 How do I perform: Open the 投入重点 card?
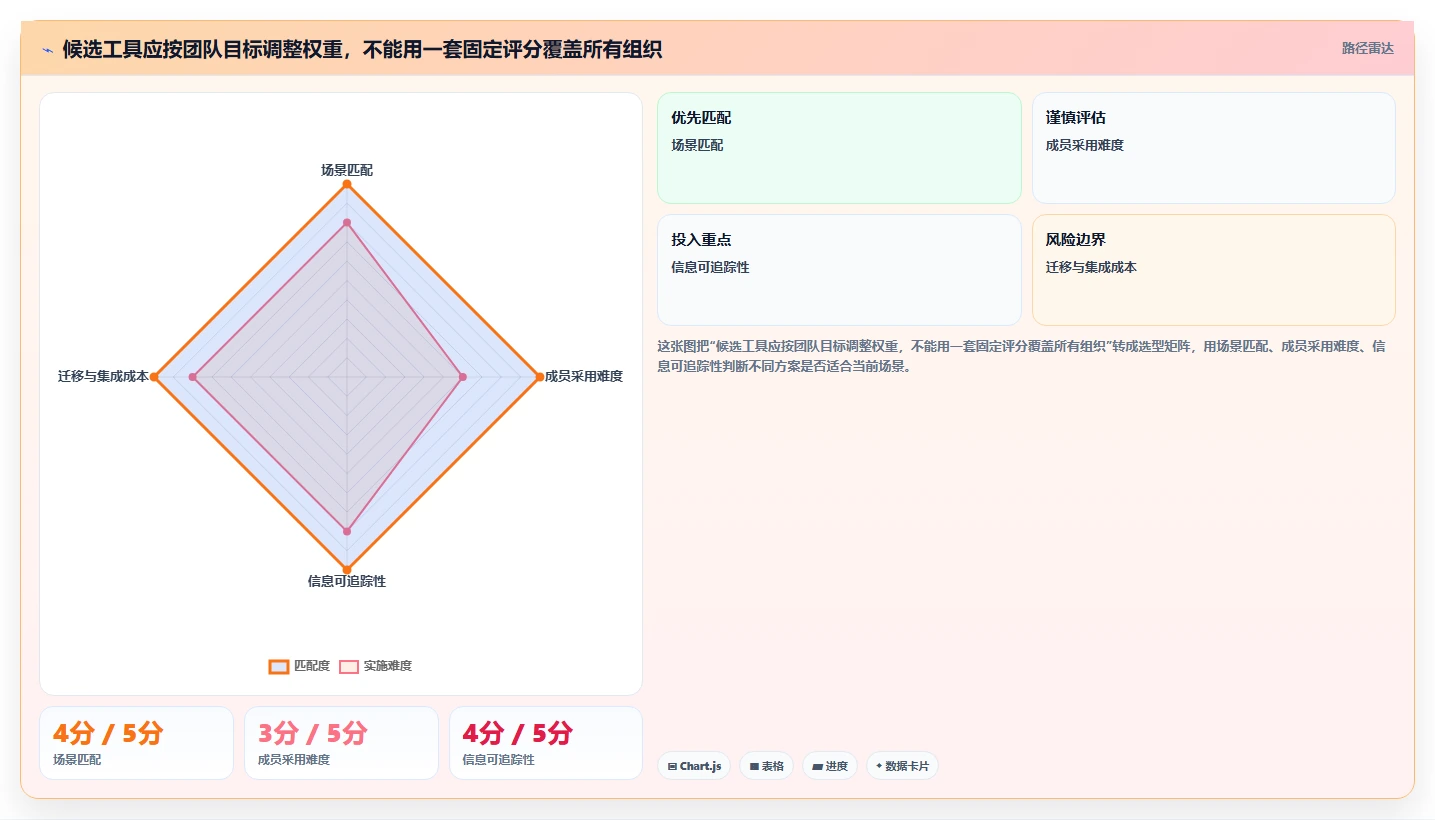(839, 270)
